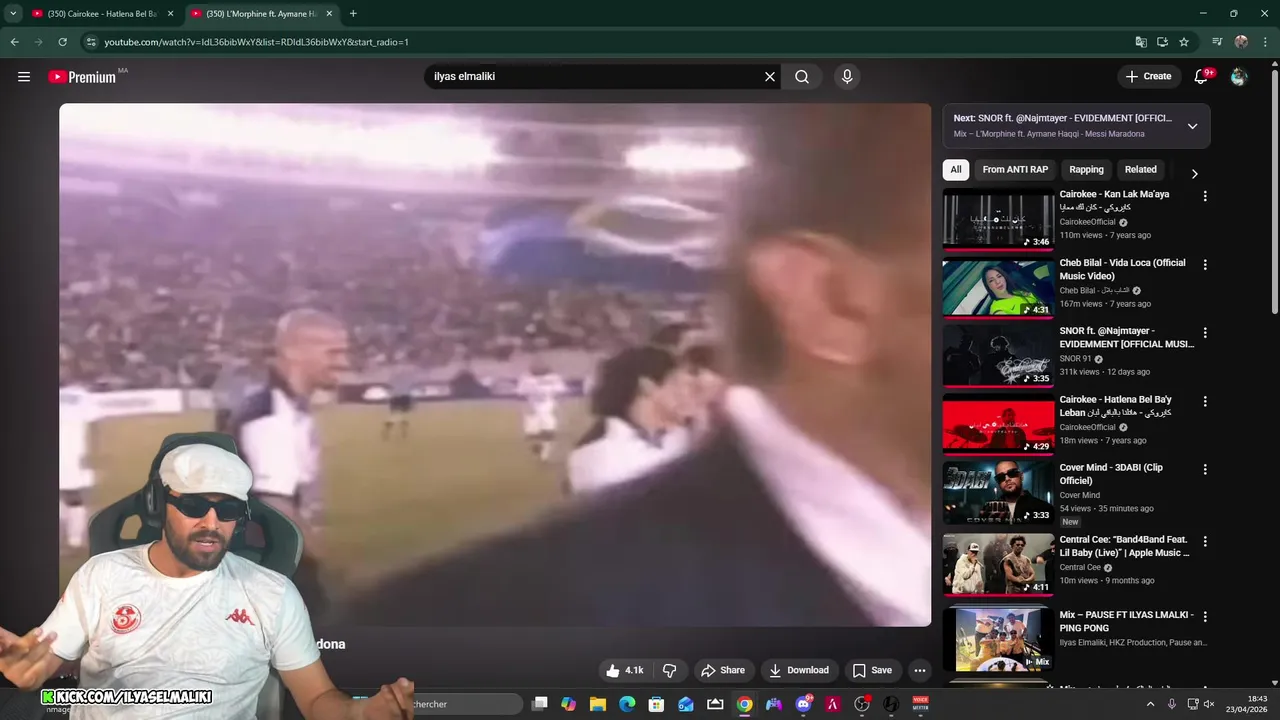Open options menu for Cairokee - Kan Lak Ma'aya

(x=1205, y=196)
